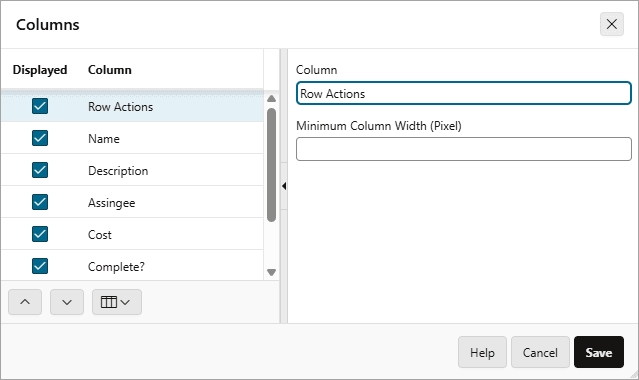Move selected column up with arrow button

point(25,302)
